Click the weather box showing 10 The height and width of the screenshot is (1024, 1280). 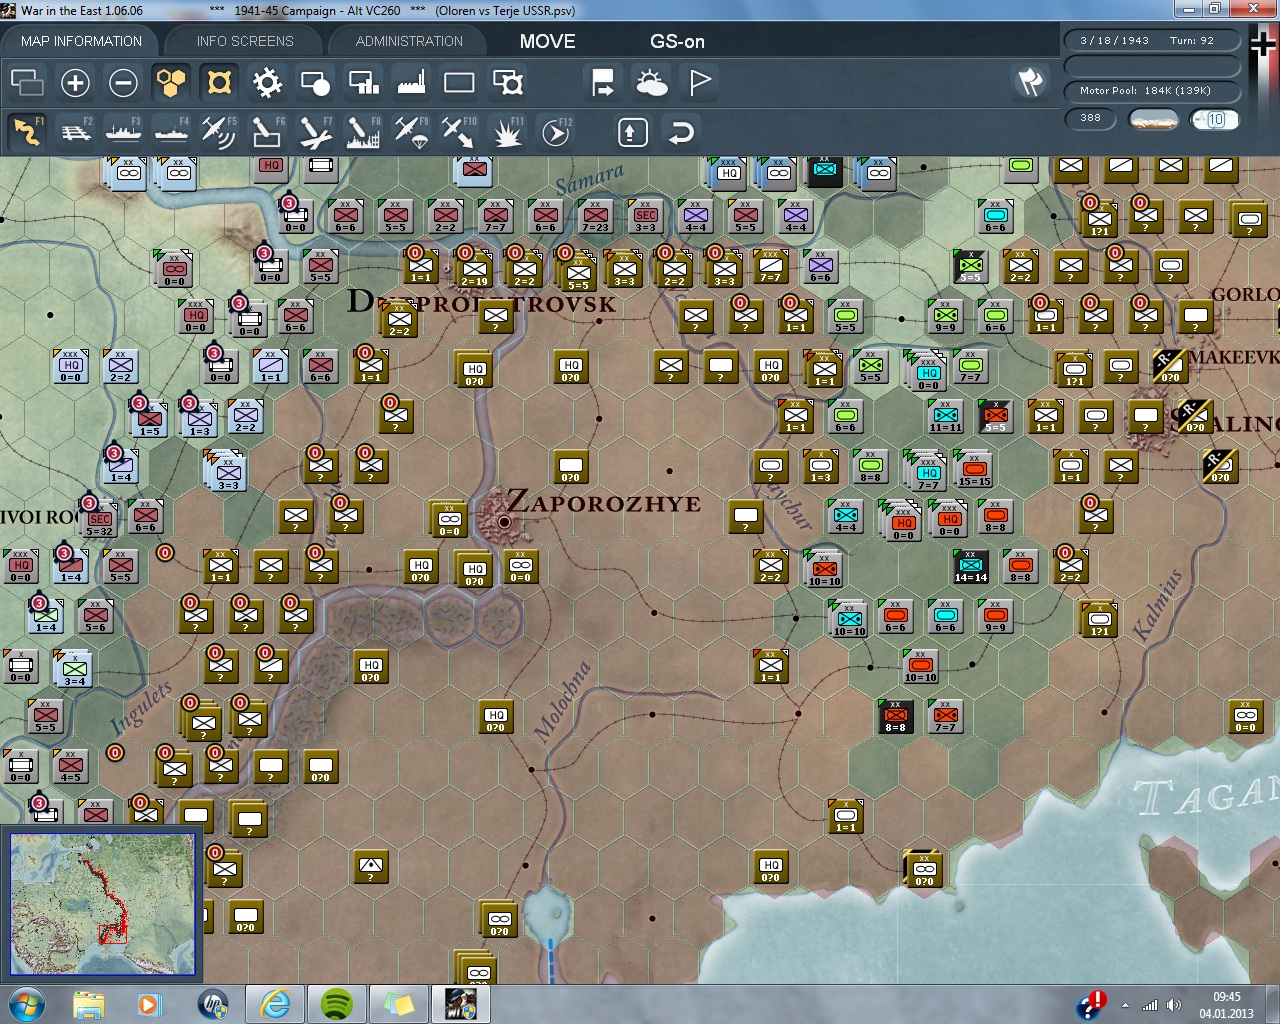[1215, 119]
